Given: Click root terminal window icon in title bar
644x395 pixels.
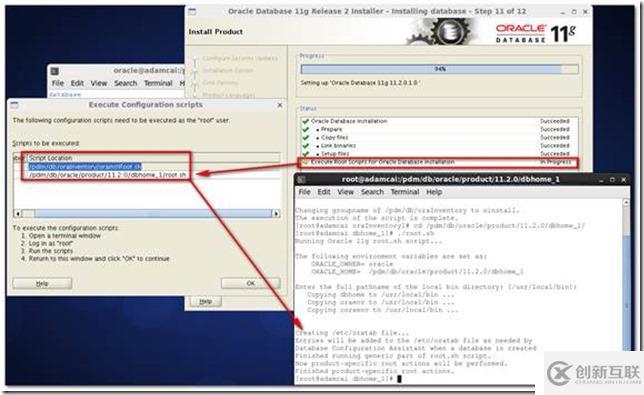Looking at the screenshot, I should (301, 180).
